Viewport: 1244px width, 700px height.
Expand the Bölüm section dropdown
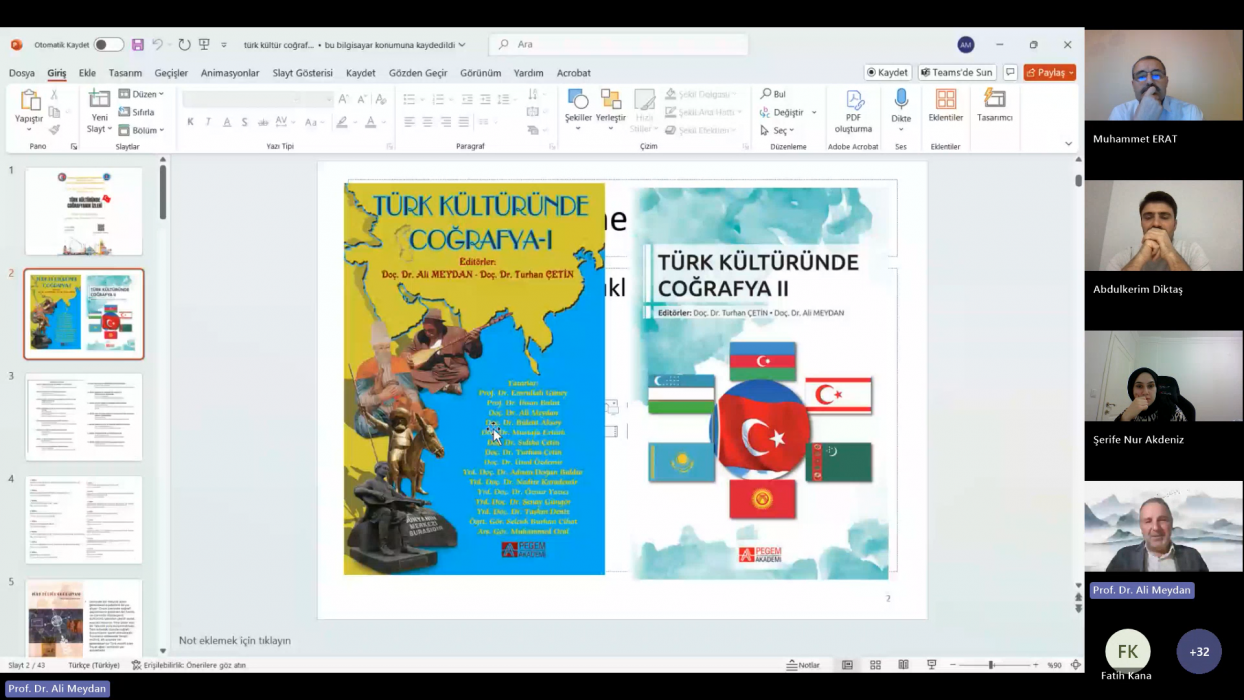point(141,130)
